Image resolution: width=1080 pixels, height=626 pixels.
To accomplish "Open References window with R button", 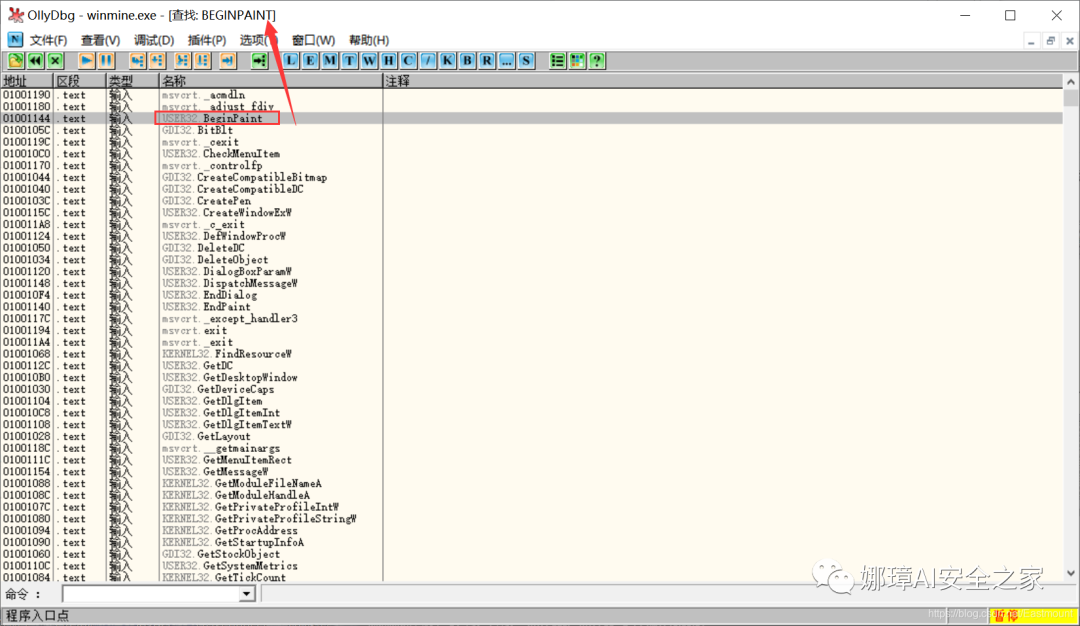I will tap(487, 61).
